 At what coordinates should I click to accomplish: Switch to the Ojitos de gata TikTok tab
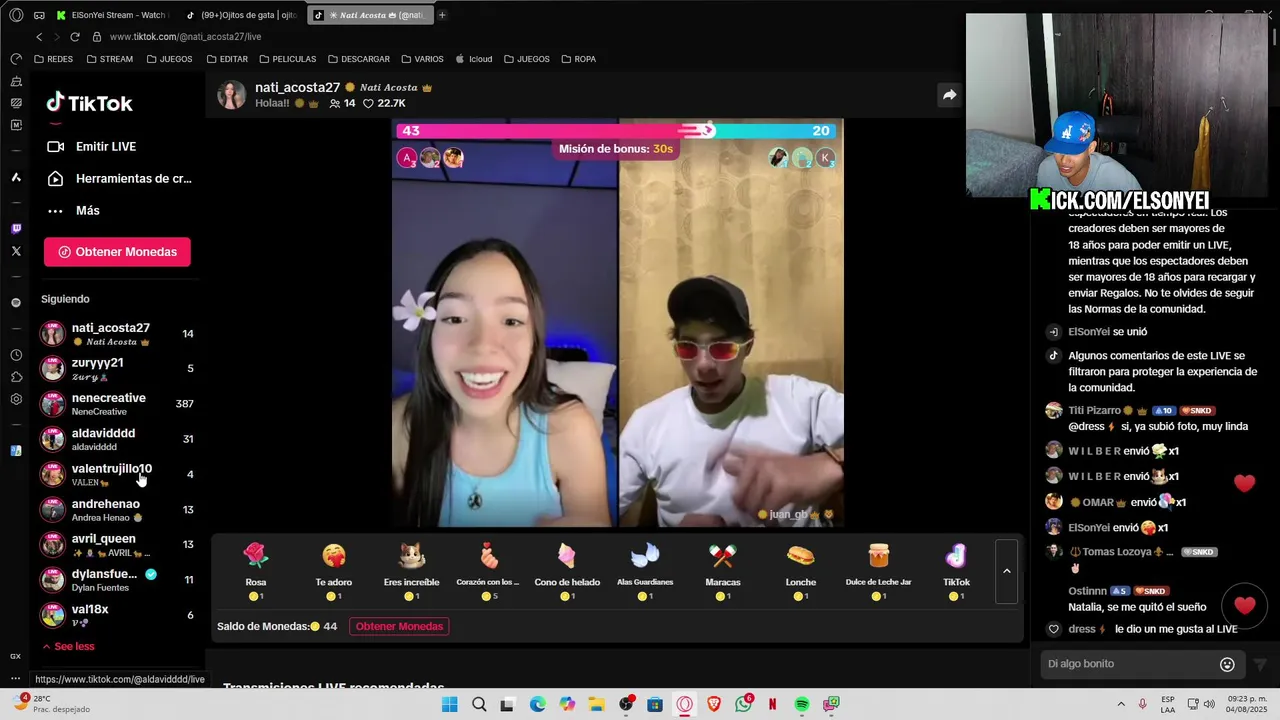[241, 15]
